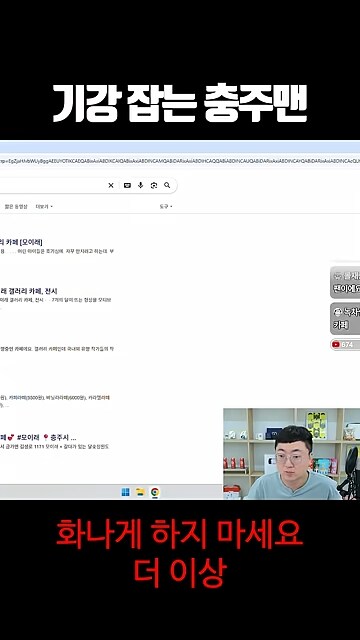360x640 pixels.
Task: Open the result with #모이래 충주시 title
Action: pos(38,437)
